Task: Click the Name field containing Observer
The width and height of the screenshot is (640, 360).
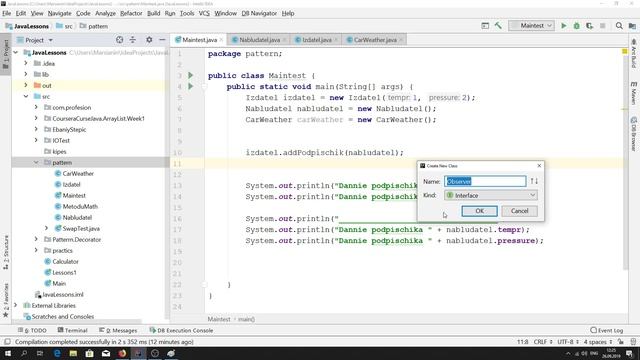Action: (x=485, y=181)
